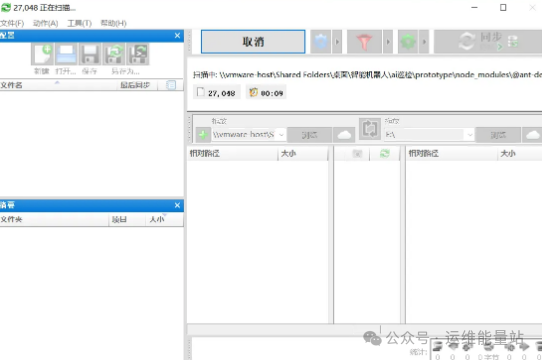
Task: Click the 文件夹 column header in overview
Action: pos(54,220)
